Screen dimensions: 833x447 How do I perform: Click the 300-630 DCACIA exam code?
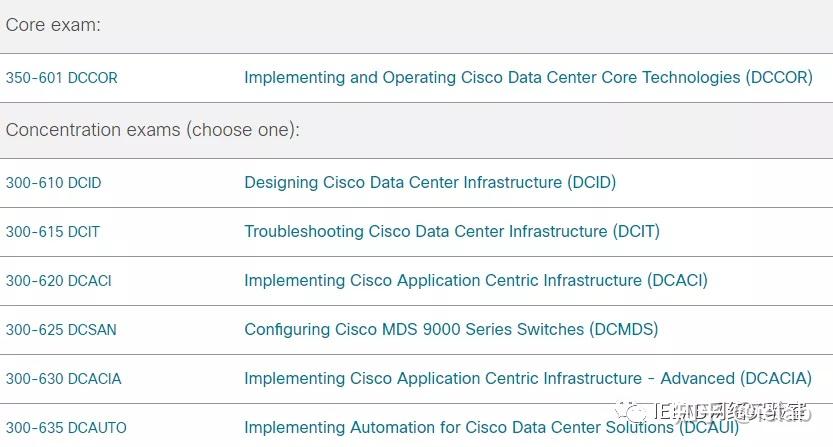pyautogui.click(x=64, y=379)
